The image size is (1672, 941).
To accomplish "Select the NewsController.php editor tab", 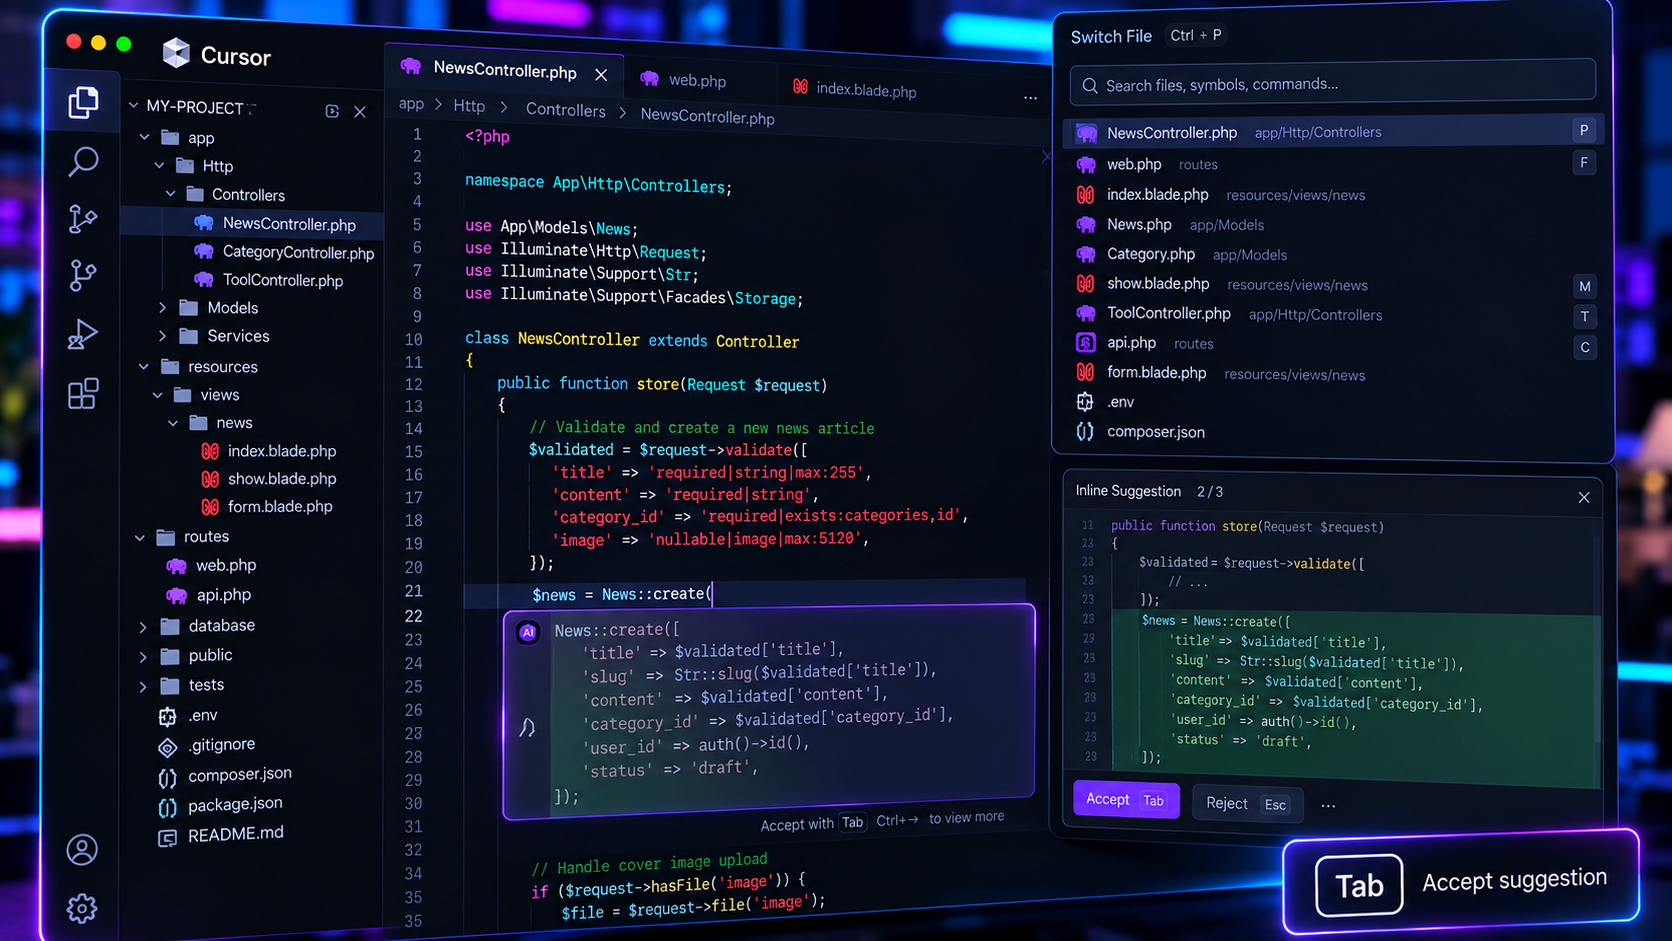I will (505, 70).
